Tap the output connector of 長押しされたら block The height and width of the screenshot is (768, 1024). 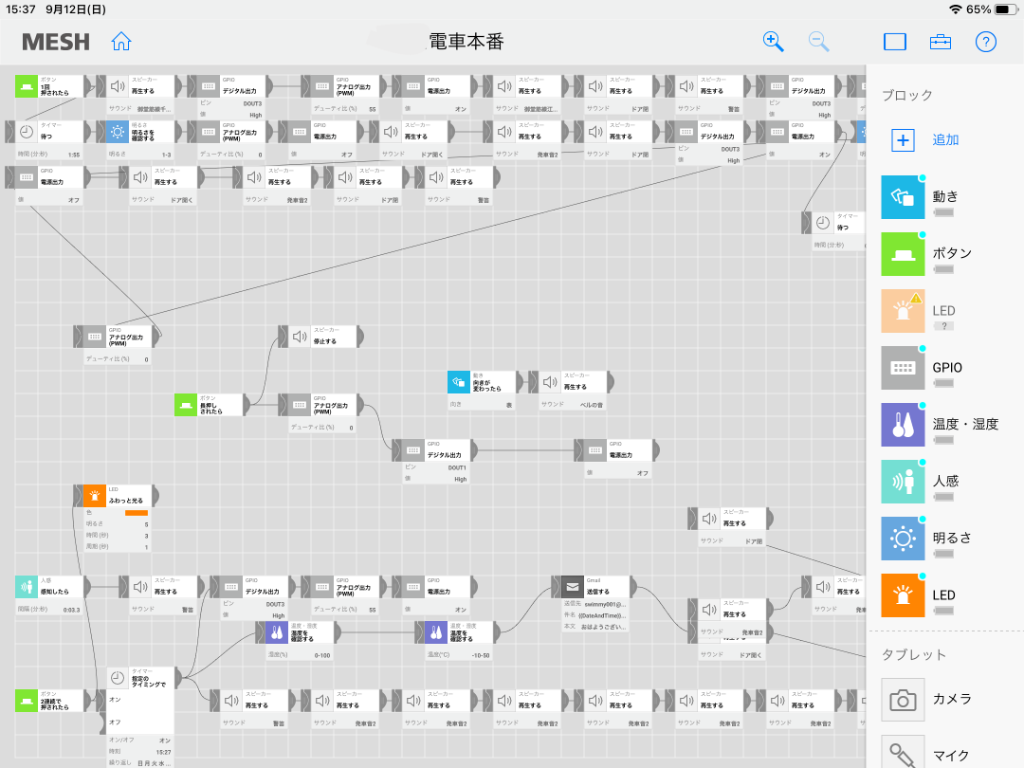(247, 405)
